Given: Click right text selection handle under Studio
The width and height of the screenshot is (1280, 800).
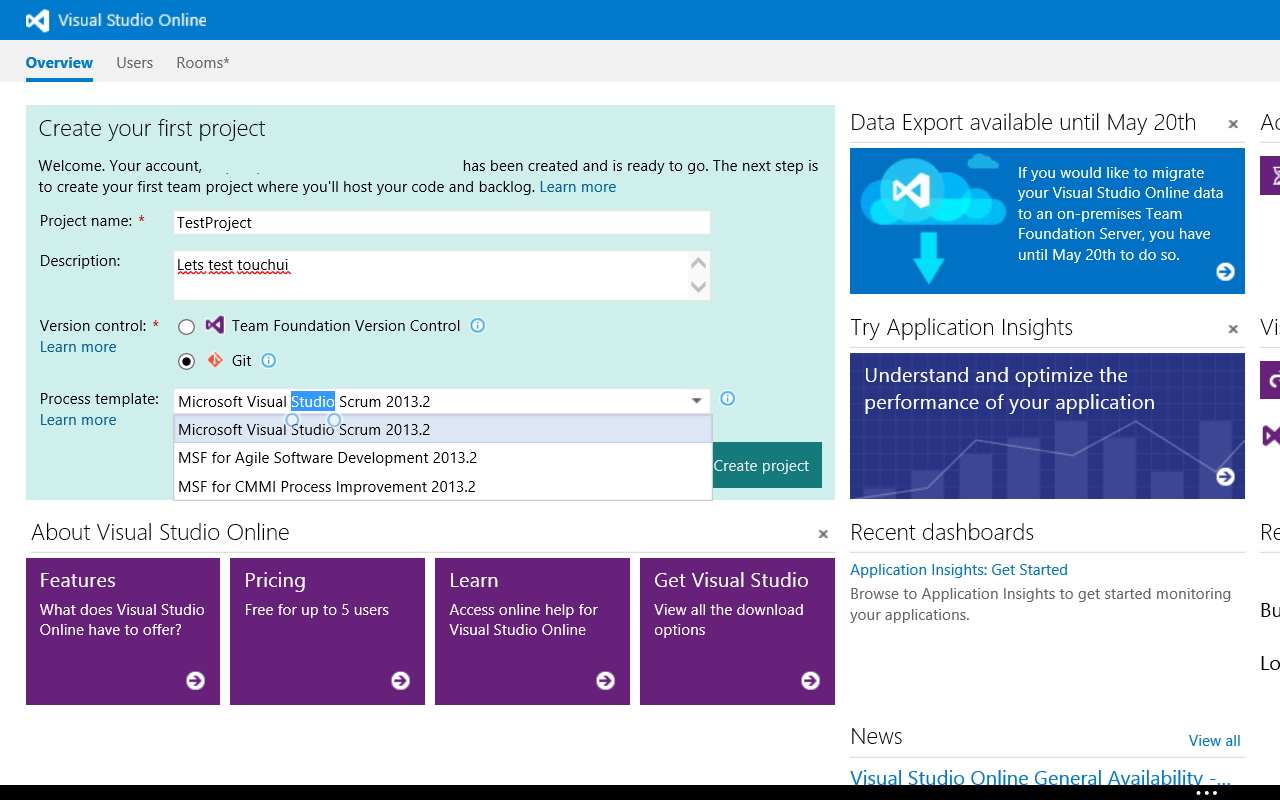Looking at the screenshot, I should point(335,420).
